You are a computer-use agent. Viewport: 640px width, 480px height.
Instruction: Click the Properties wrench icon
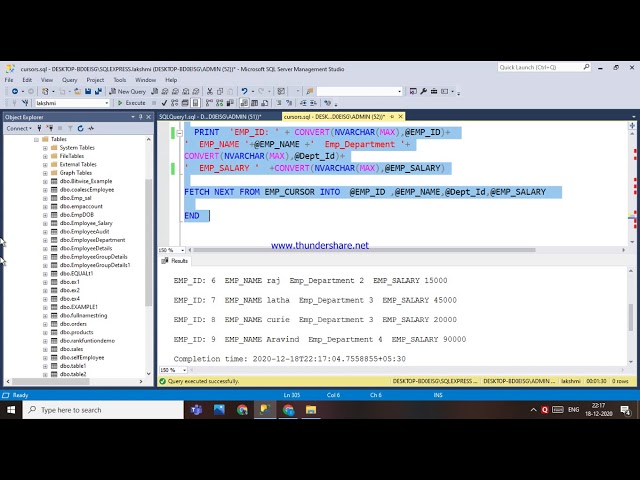[423, 91]
